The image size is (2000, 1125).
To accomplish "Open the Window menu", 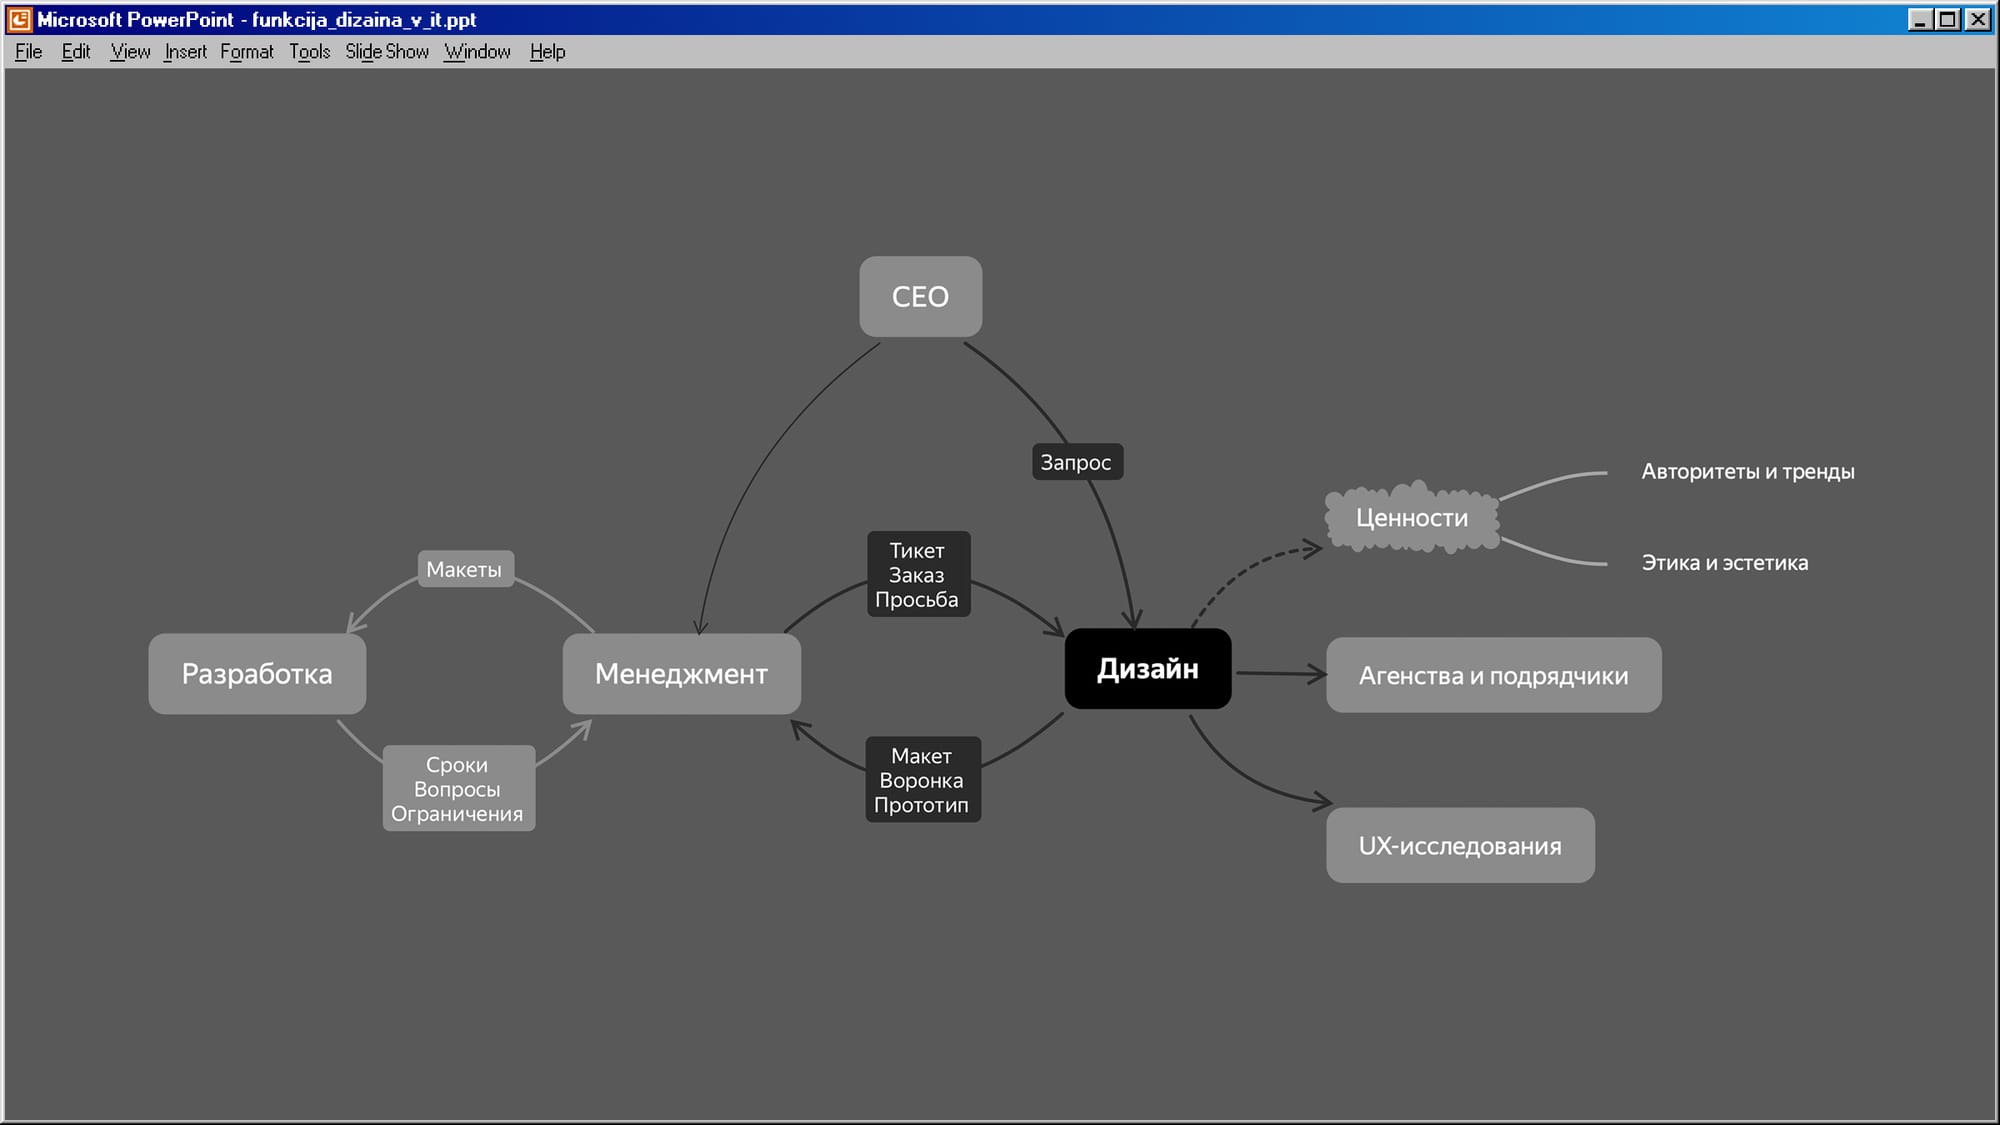I will click(x=477, y=52).
